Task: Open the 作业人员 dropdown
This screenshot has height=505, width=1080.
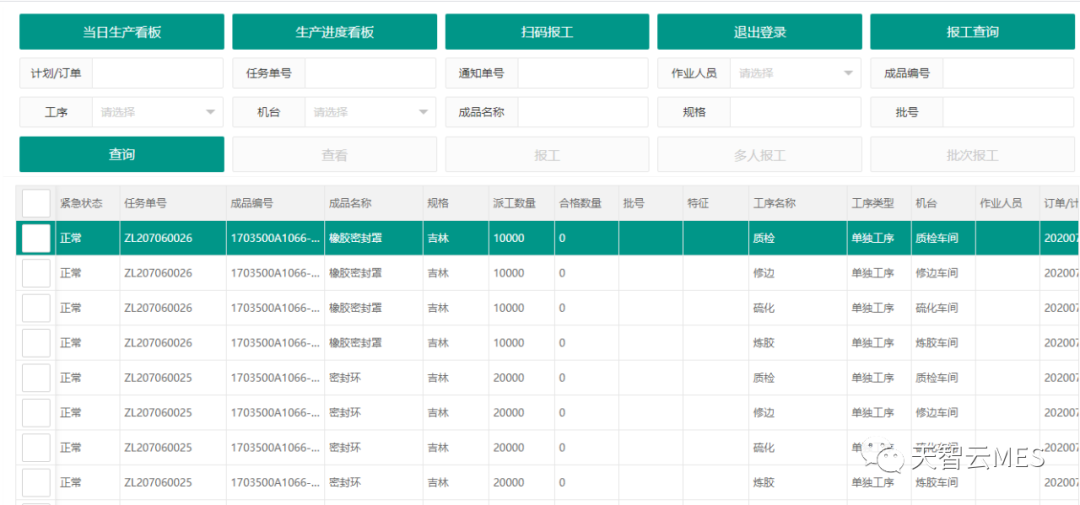Action: click(x=796, y=73)
